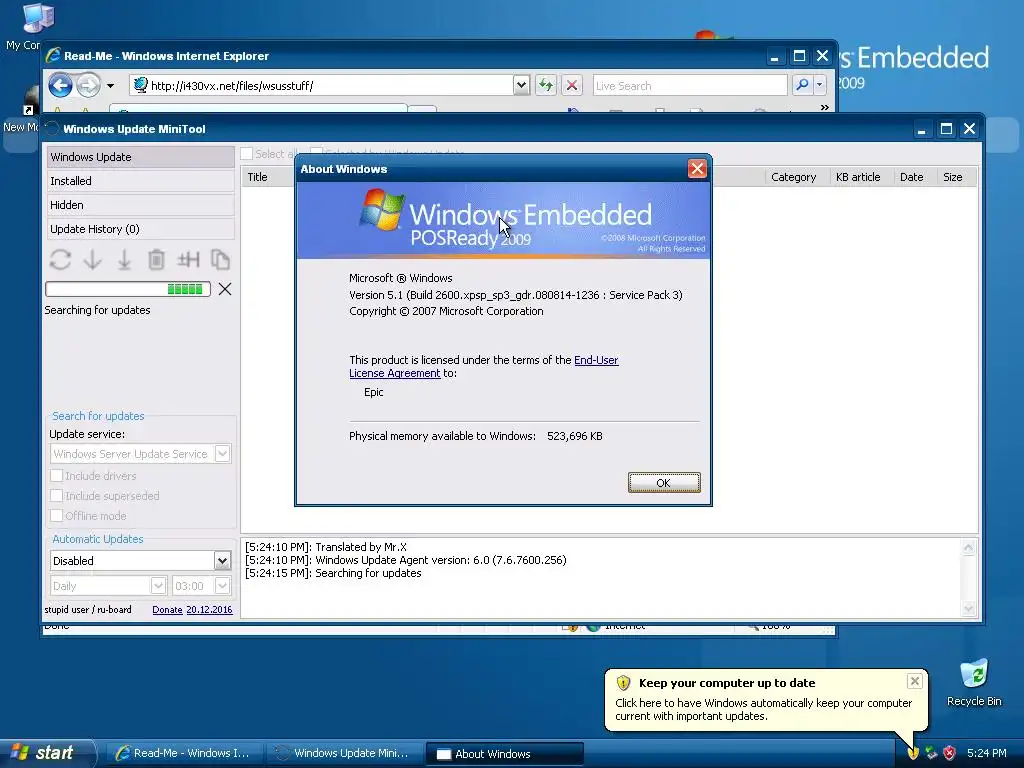The width and height of the screenshot is (1024, 768).
Task: Click the IE Refresh page icon
Action: coord(546,86)
